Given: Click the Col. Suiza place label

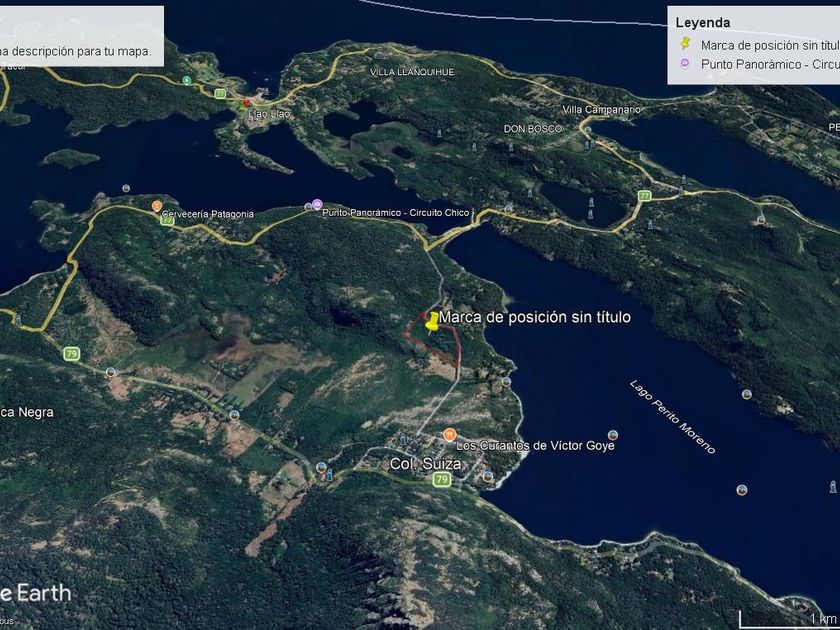Looking at the screenshot, I should pos(425,464).
